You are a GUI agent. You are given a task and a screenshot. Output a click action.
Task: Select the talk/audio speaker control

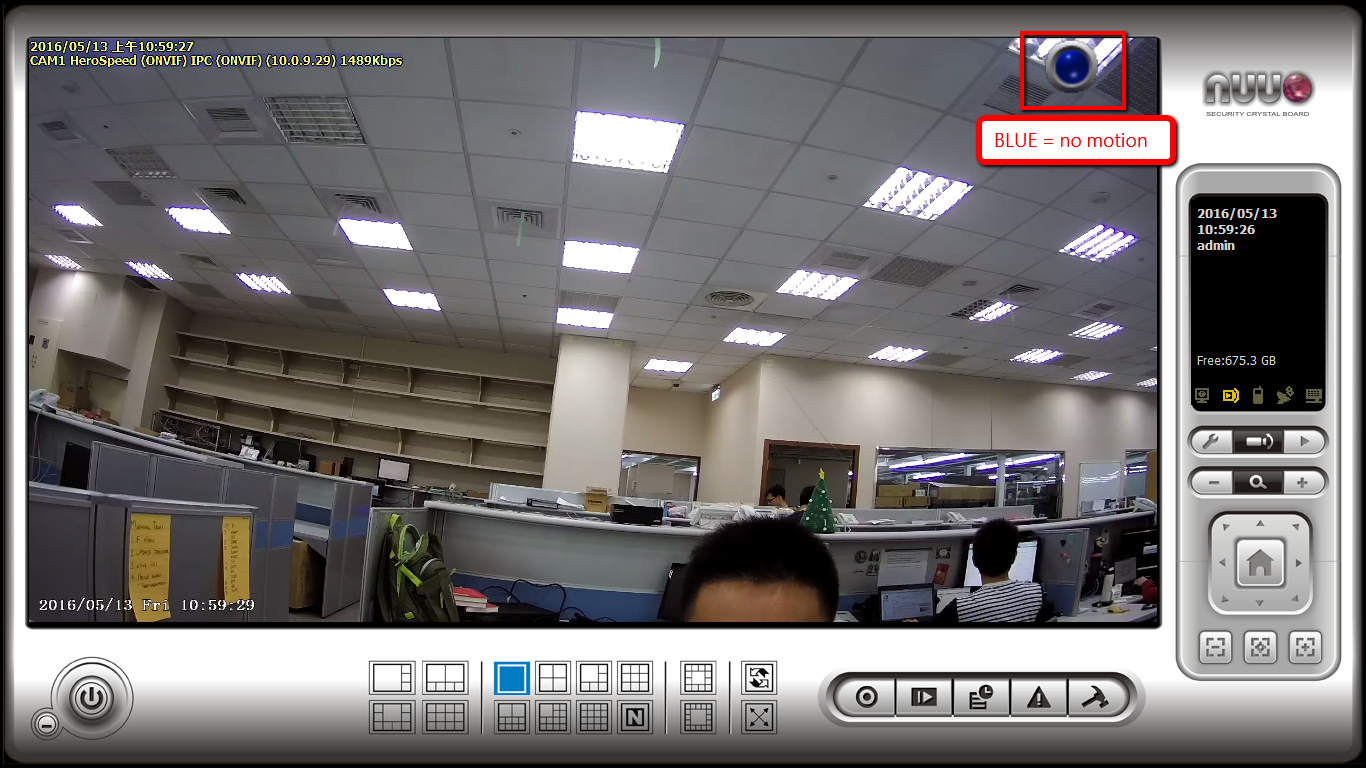point(1259,441)
